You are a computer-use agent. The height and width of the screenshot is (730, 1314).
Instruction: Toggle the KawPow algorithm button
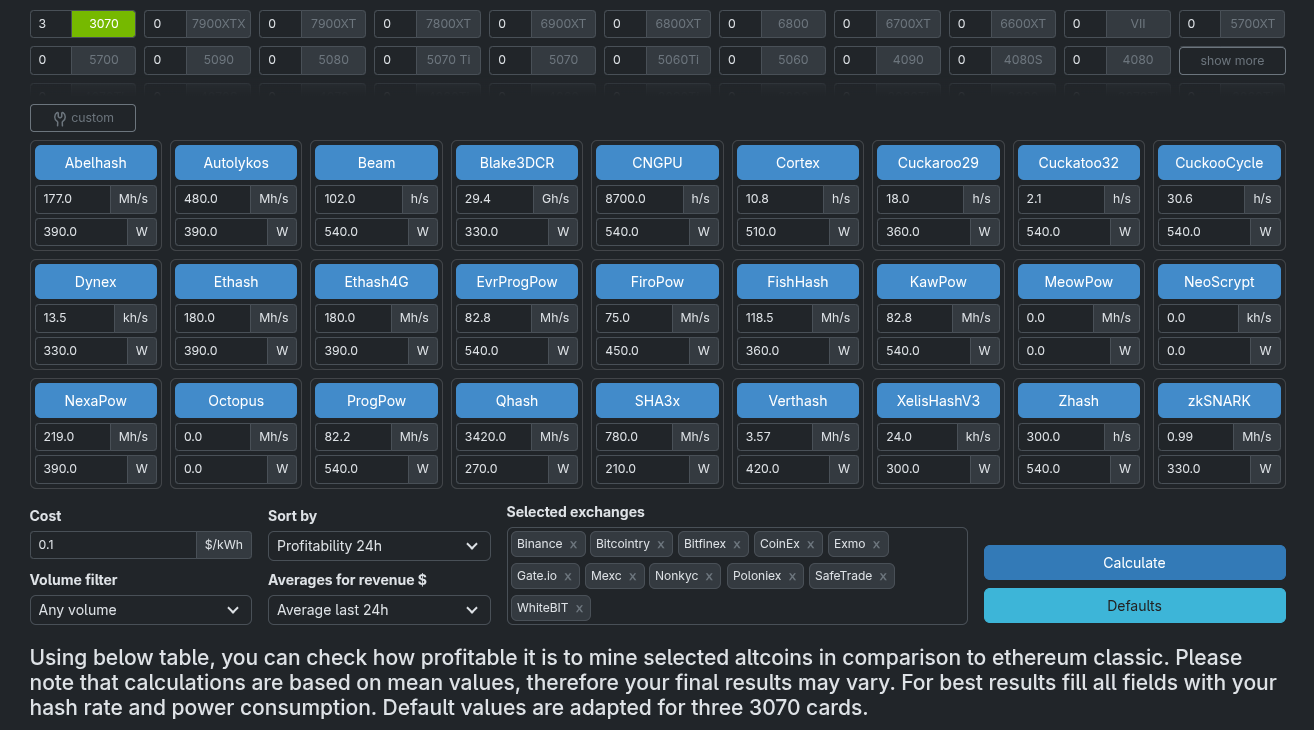pyautogui.click(x=938, y=282)
